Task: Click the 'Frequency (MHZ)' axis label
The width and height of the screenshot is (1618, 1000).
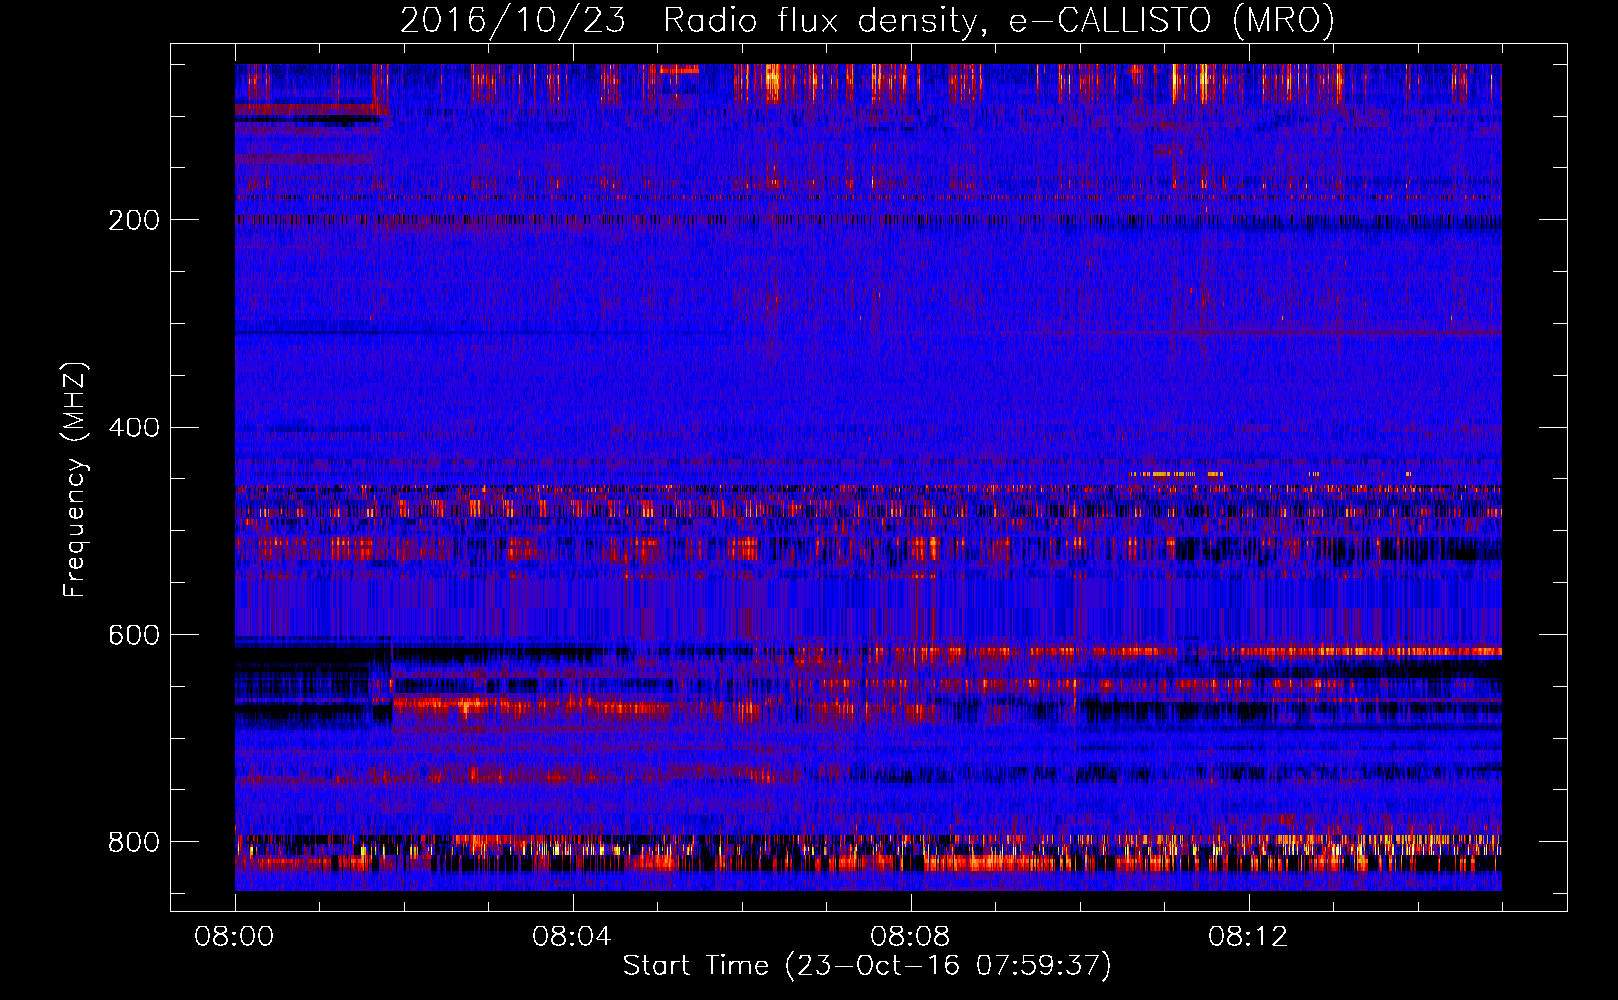Action: pyautogui.click(x=75, y=480)
